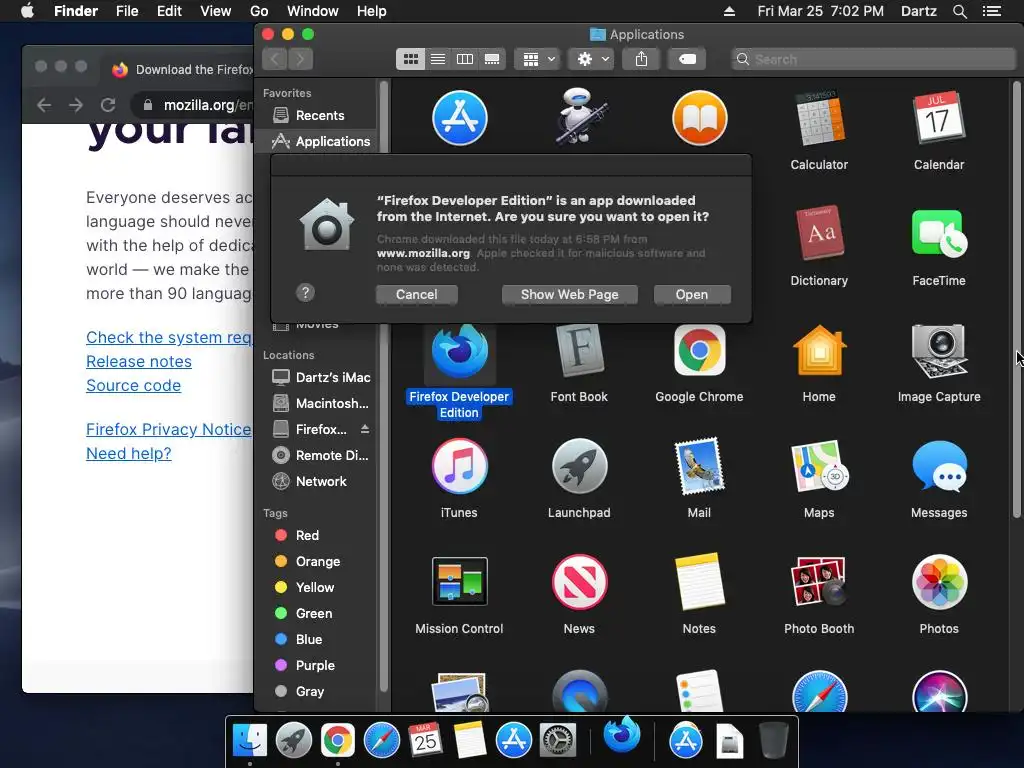Click the Share toolbar button
This screenshot has height=768, width=1024.
click(x=641, y=59)
